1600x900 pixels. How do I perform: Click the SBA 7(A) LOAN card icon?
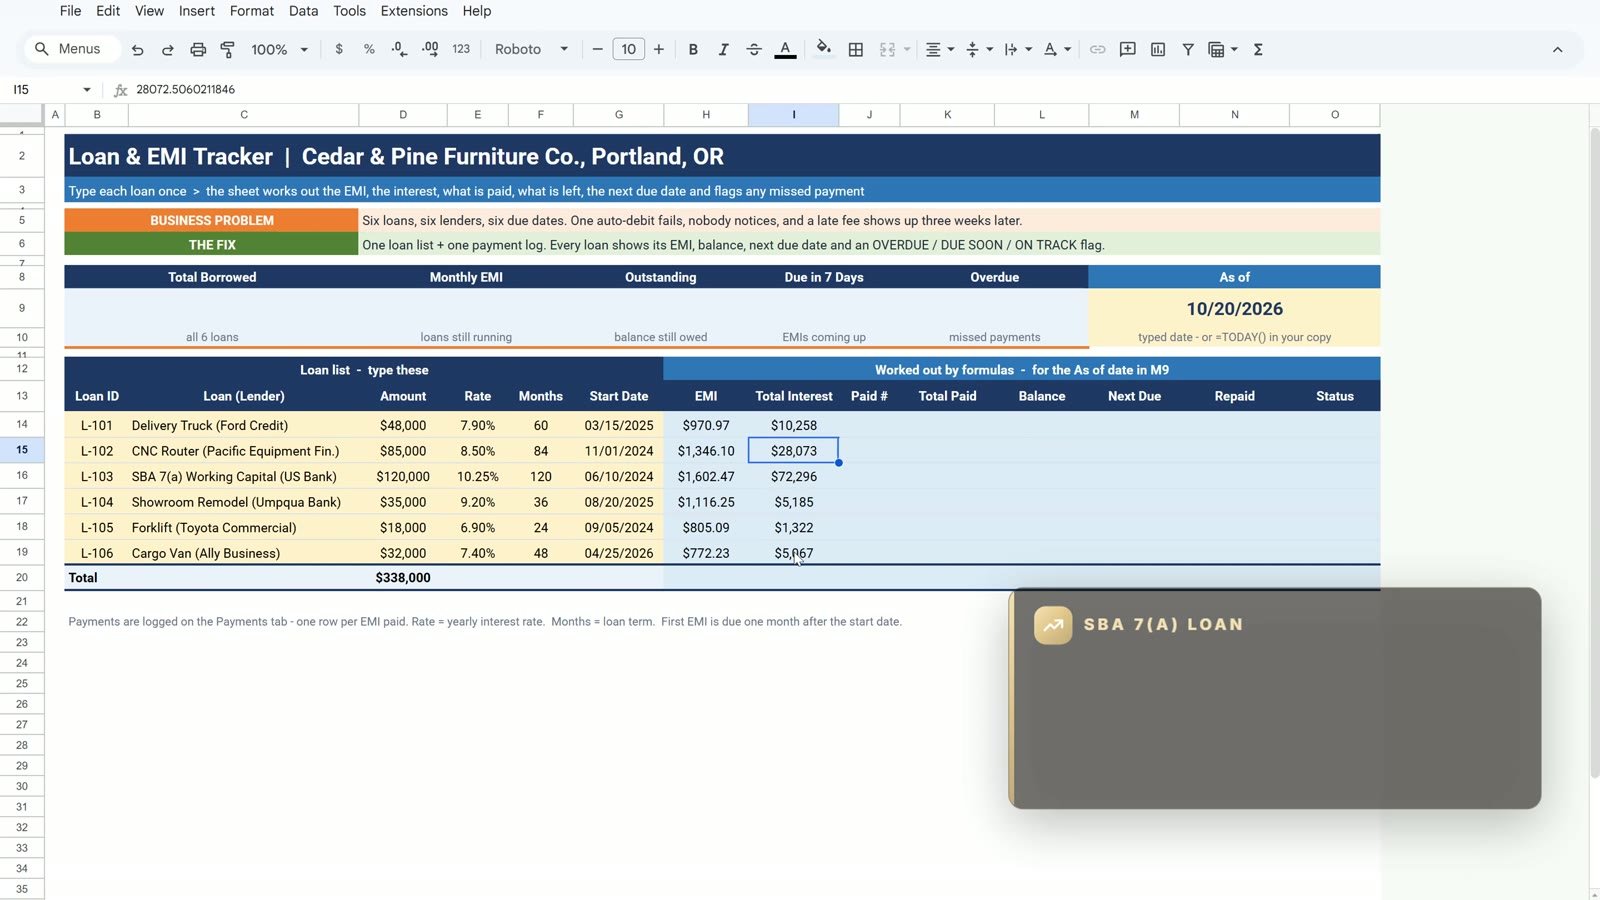1053,625
